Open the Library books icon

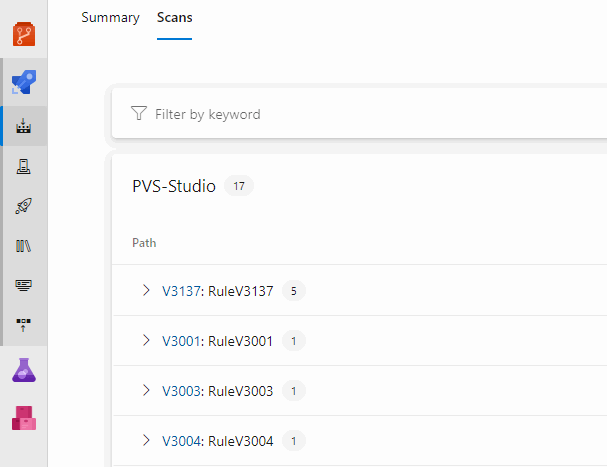point(24,245)
